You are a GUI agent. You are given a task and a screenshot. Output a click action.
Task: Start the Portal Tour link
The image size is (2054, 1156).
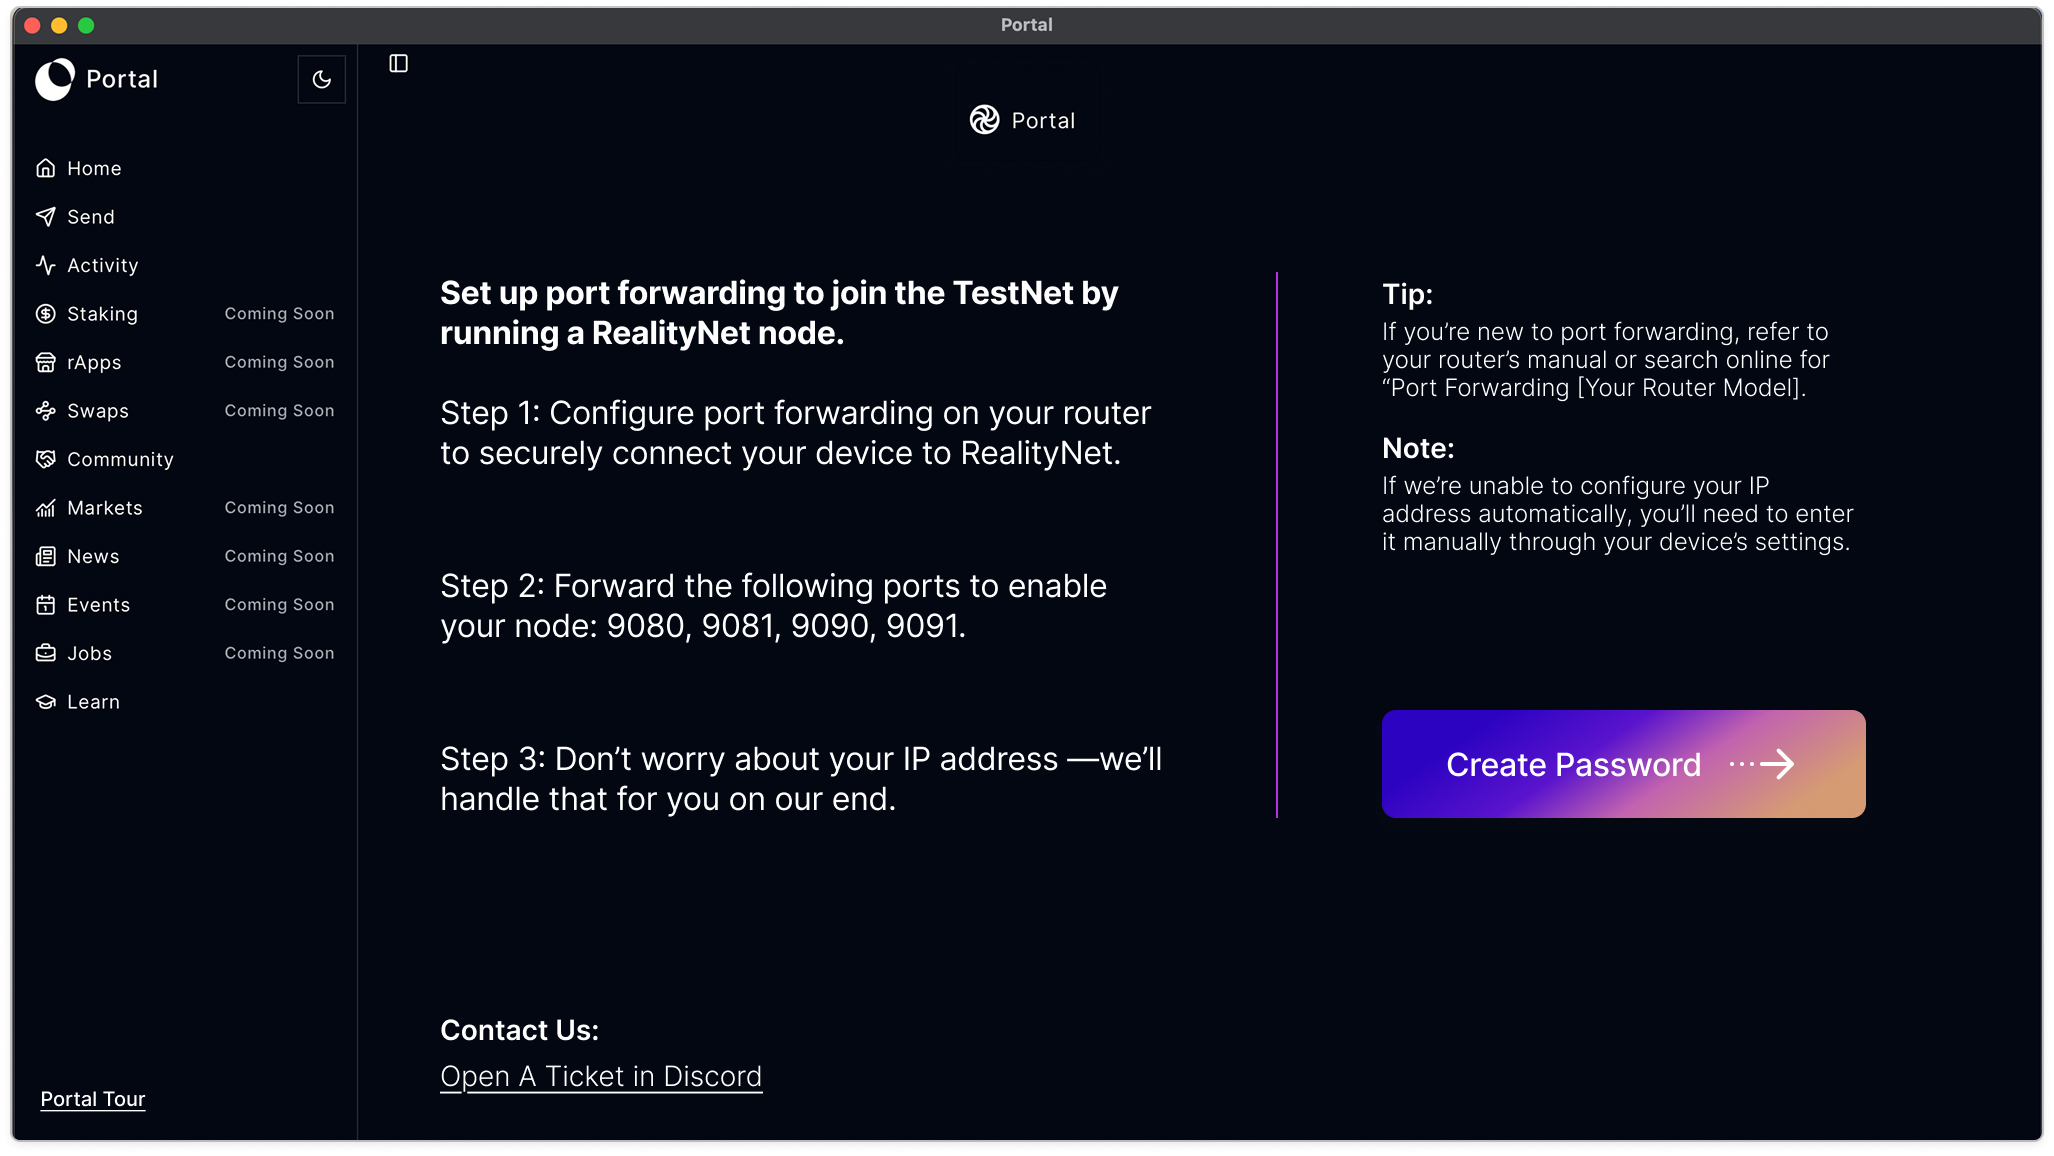pos(93,1099)
